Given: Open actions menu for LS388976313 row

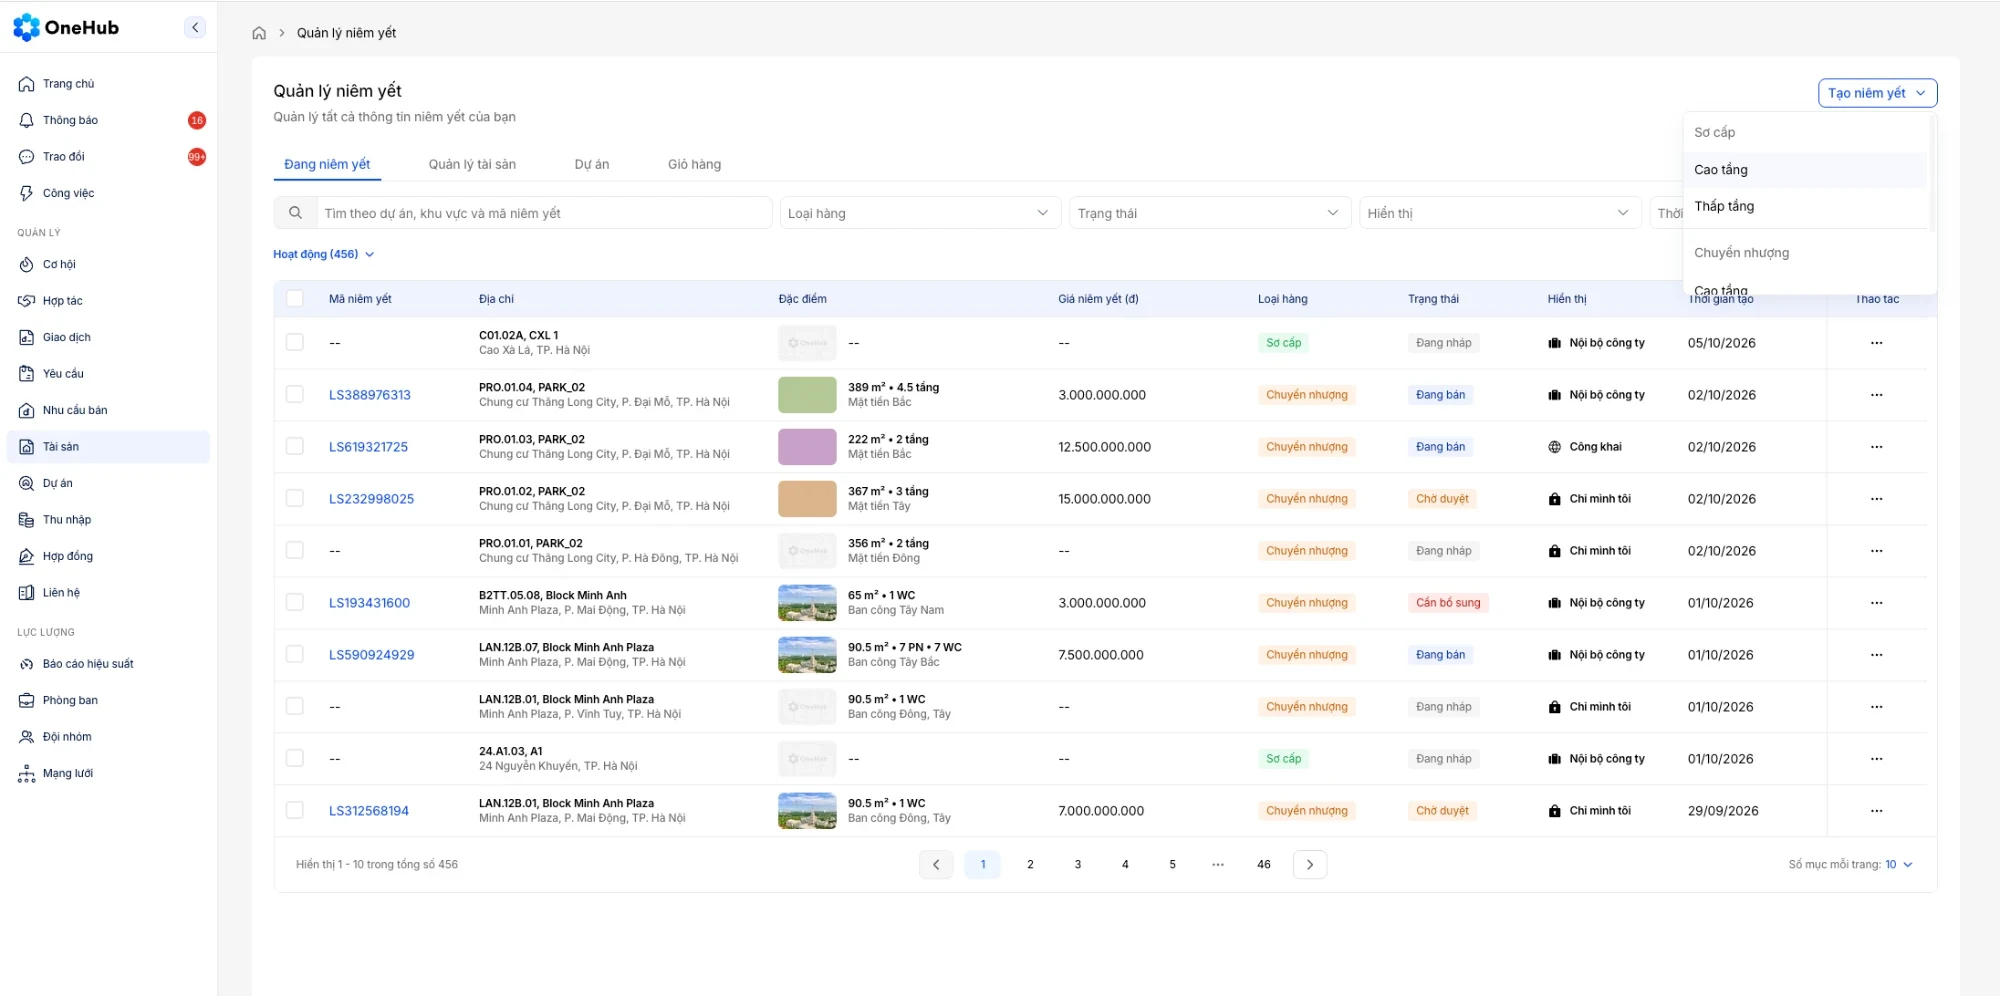Looking at the screenshot, I should (x=1876, y=395).
